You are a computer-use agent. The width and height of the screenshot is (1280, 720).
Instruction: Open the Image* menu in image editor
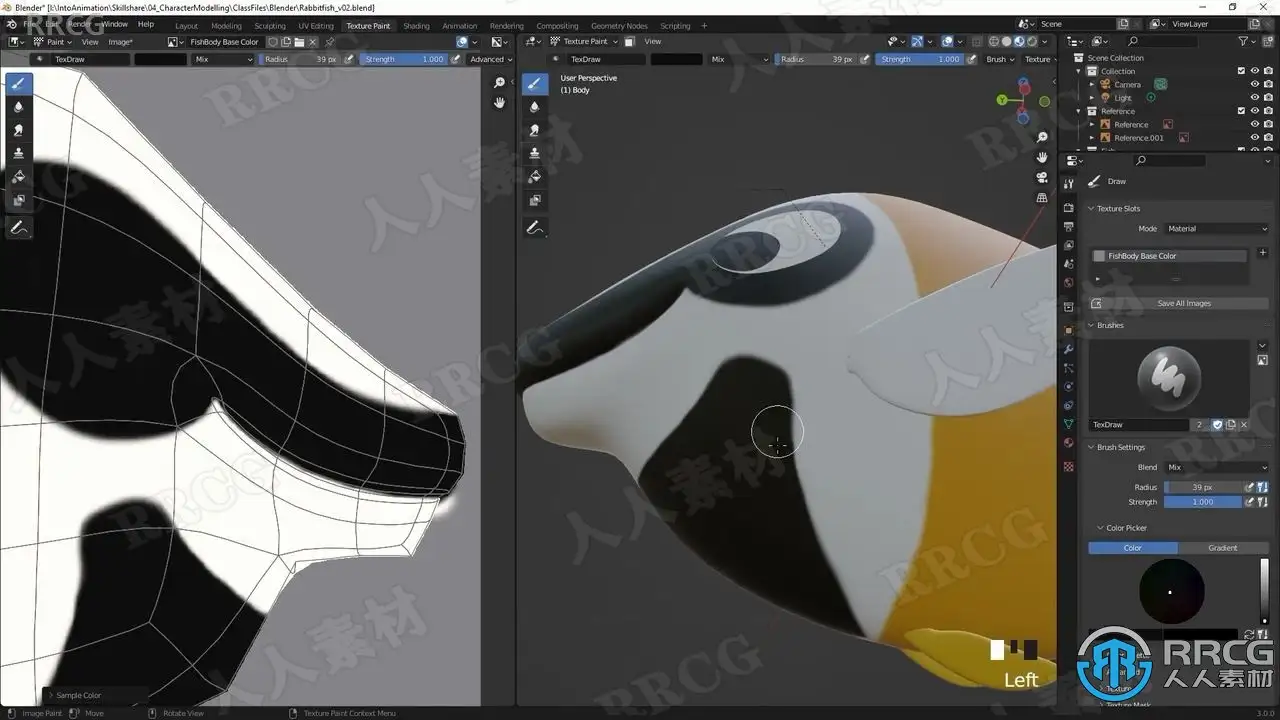point(120,42)
